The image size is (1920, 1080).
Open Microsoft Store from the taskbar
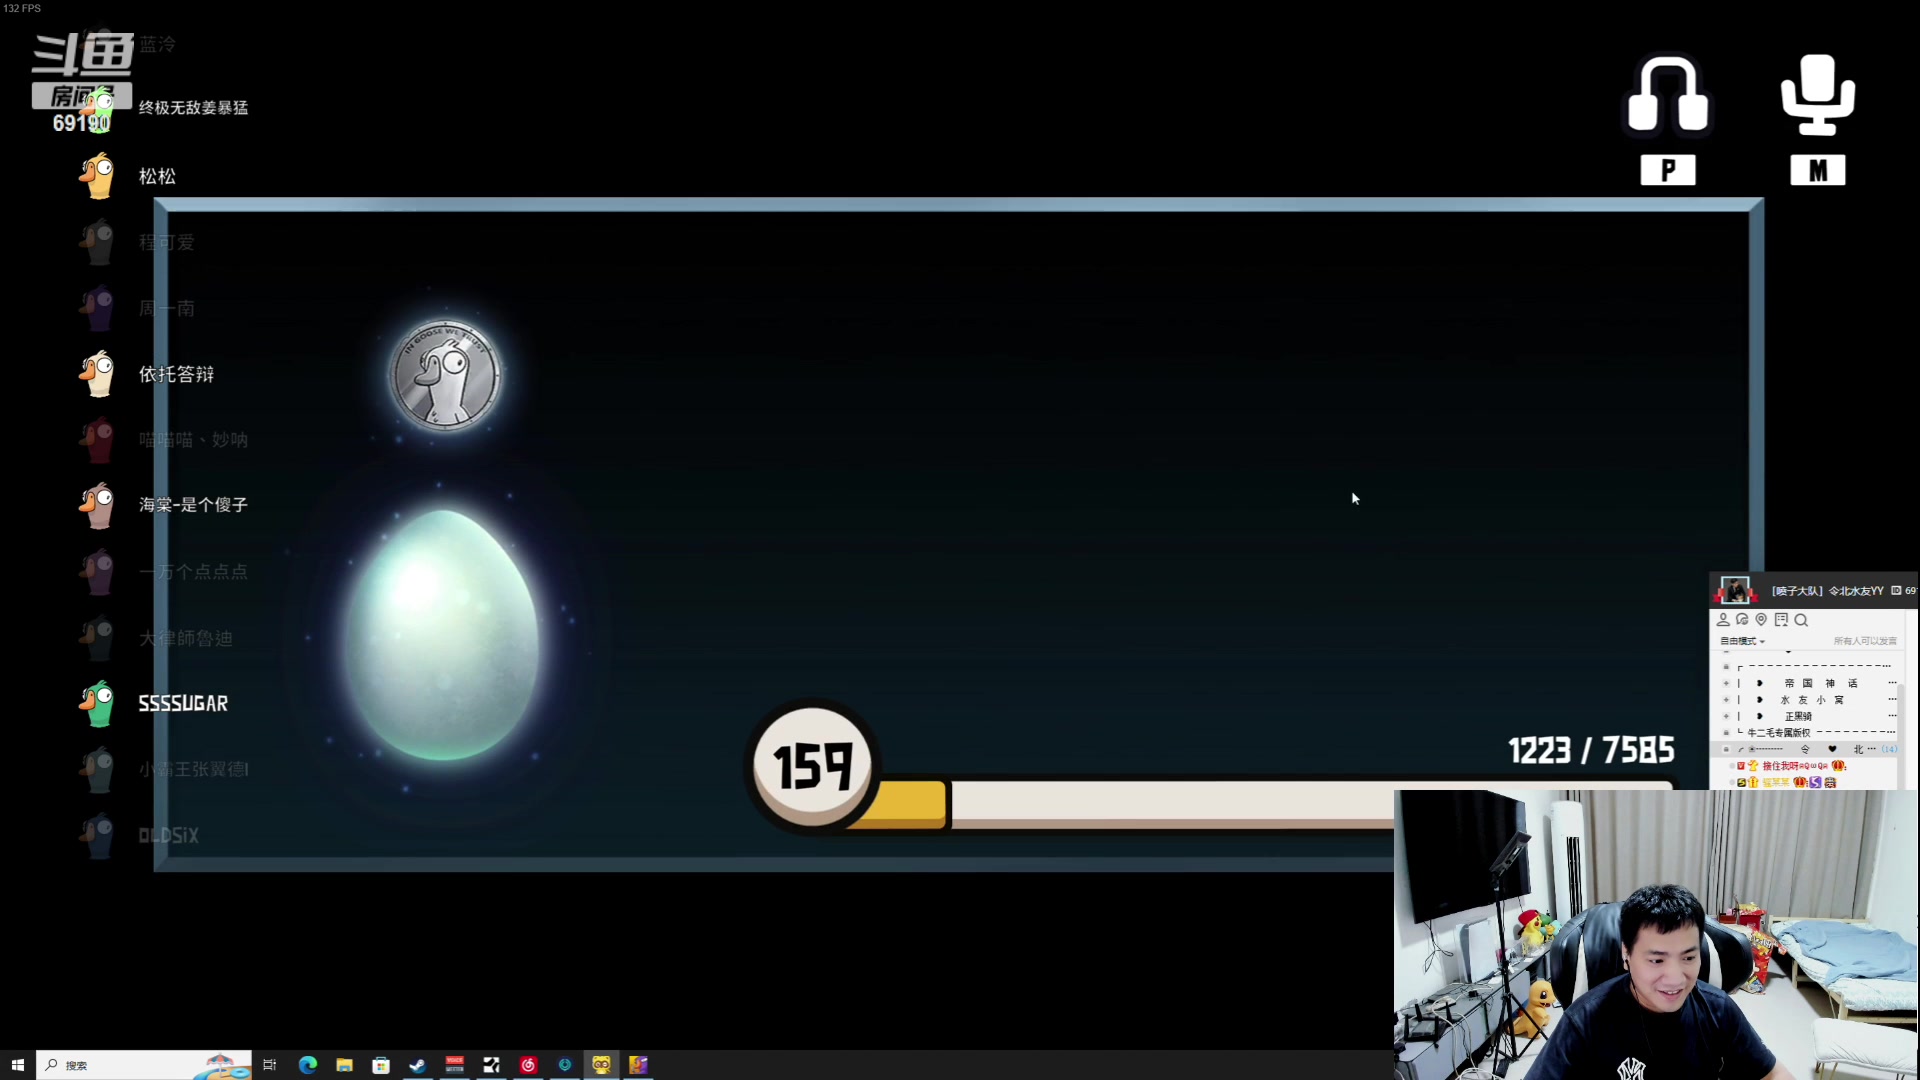point(381,1065)
